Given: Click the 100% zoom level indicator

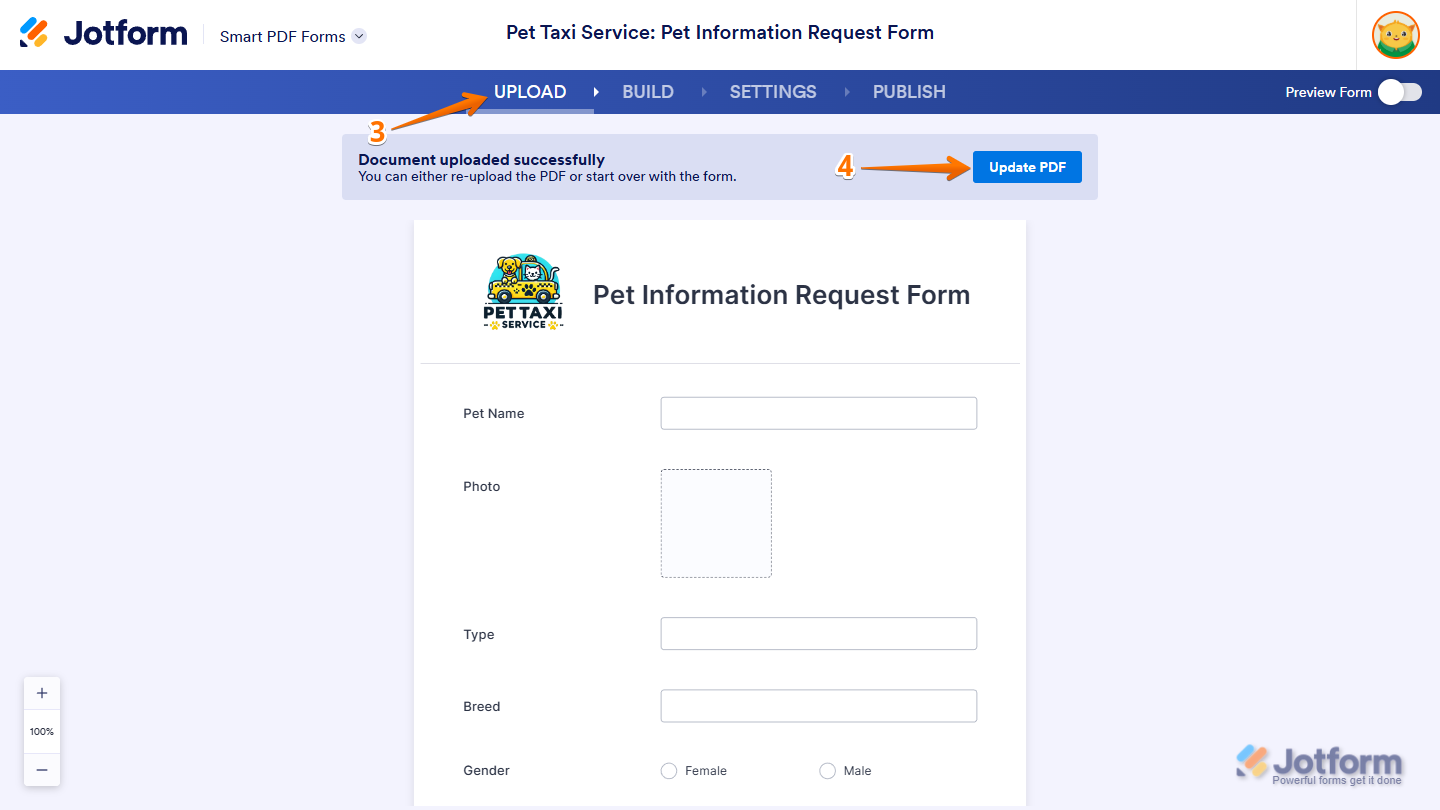Looking at the screenshot, I should (x=42, y=731).
